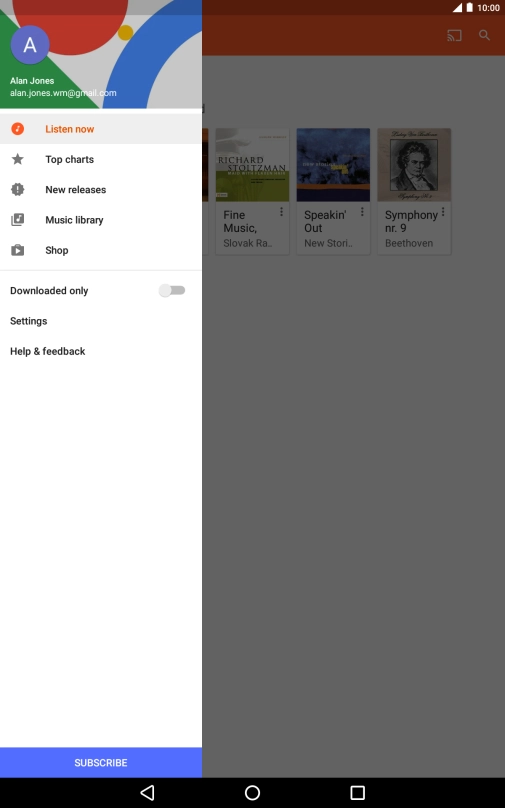Tap the SUBSCRIBE button
The height and width of the screenshot is (808, 505).
[x=101, y=763]
